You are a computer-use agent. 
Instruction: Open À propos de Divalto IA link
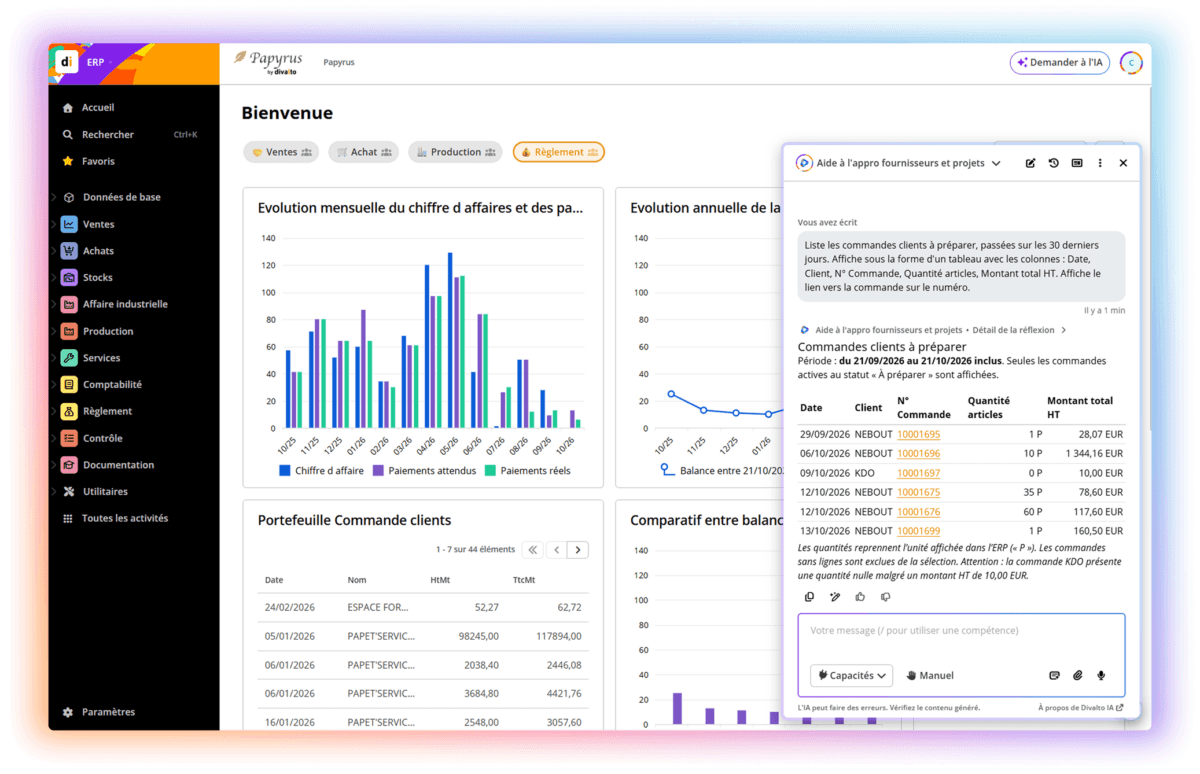coord(1080,708)
